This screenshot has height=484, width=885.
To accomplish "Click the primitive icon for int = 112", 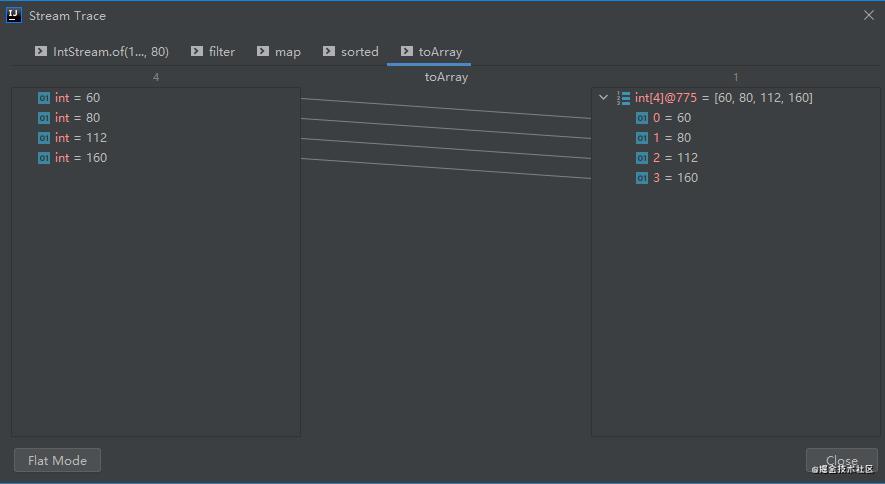I will pyautogui.click(x=44, y=138).
